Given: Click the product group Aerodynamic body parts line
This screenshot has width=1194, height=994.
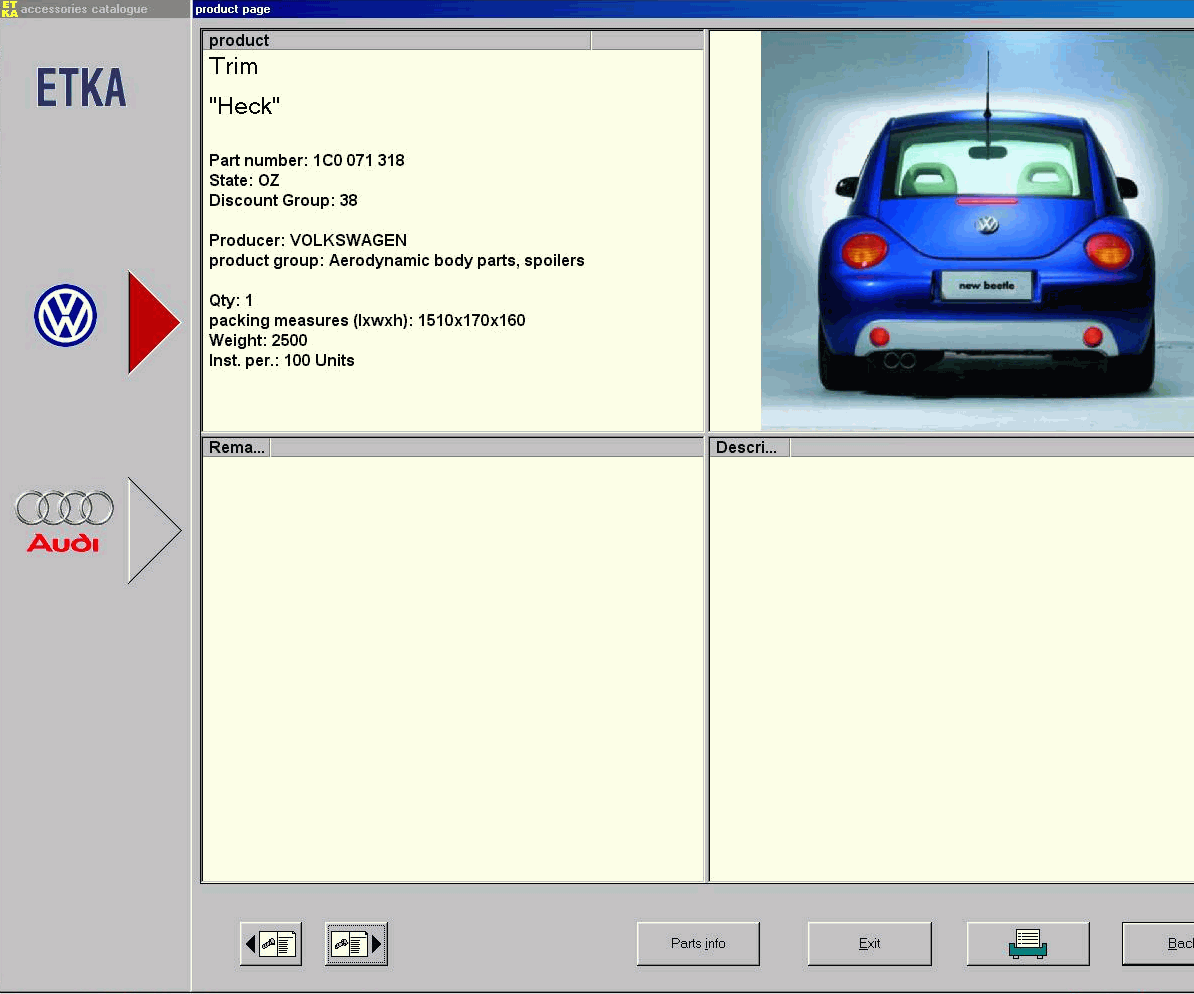Looking at the screenshot, I should [397, 260].
